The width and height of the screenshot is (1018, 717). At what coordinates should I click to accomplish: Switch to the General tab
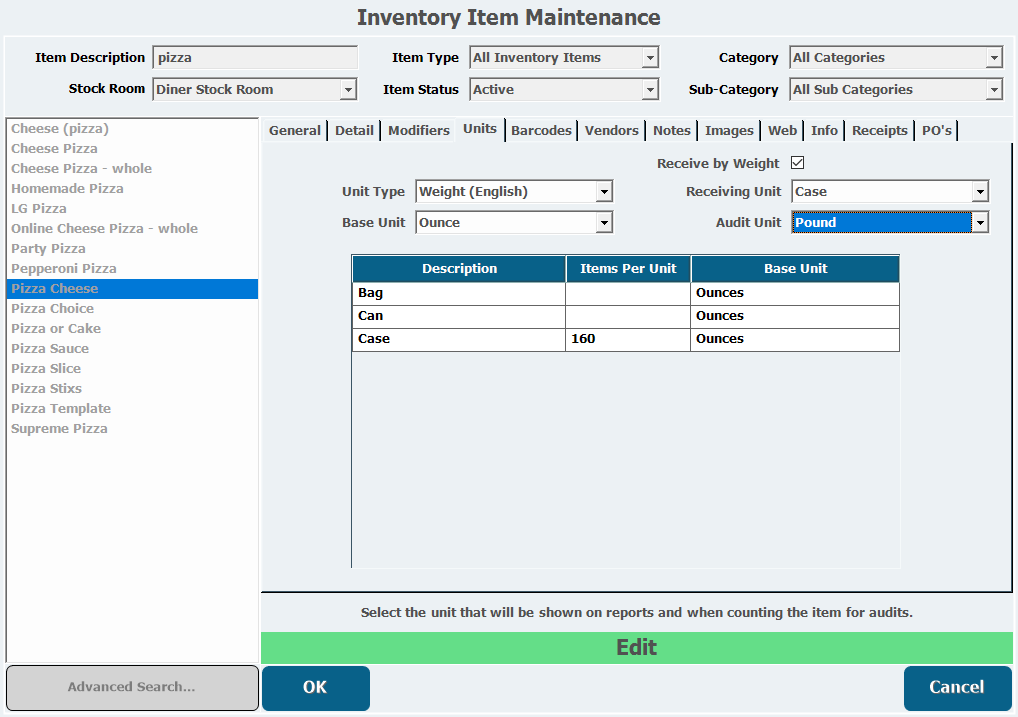tap(295, 130)
